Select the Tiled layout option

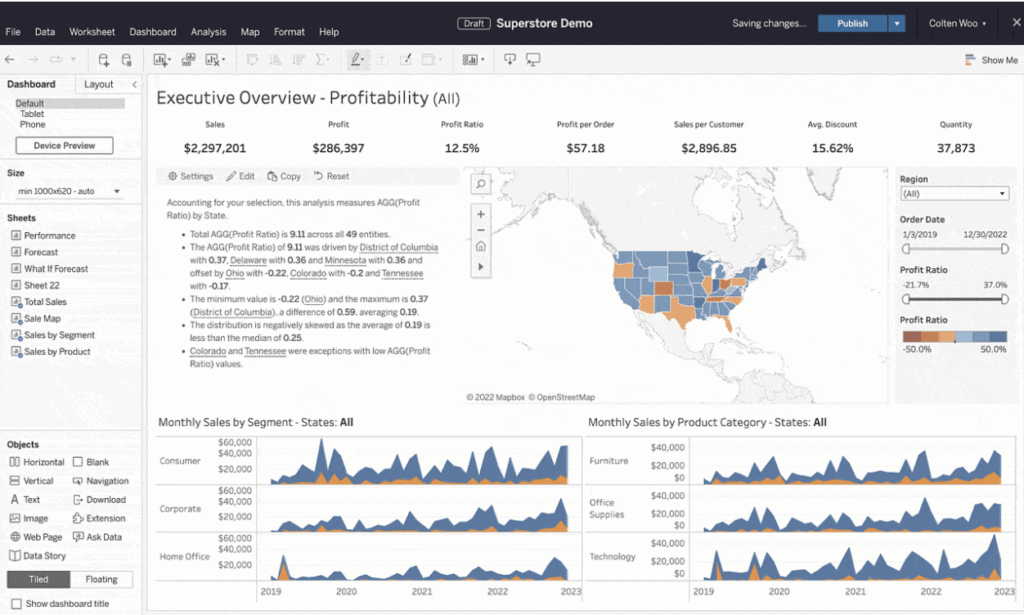38,579
